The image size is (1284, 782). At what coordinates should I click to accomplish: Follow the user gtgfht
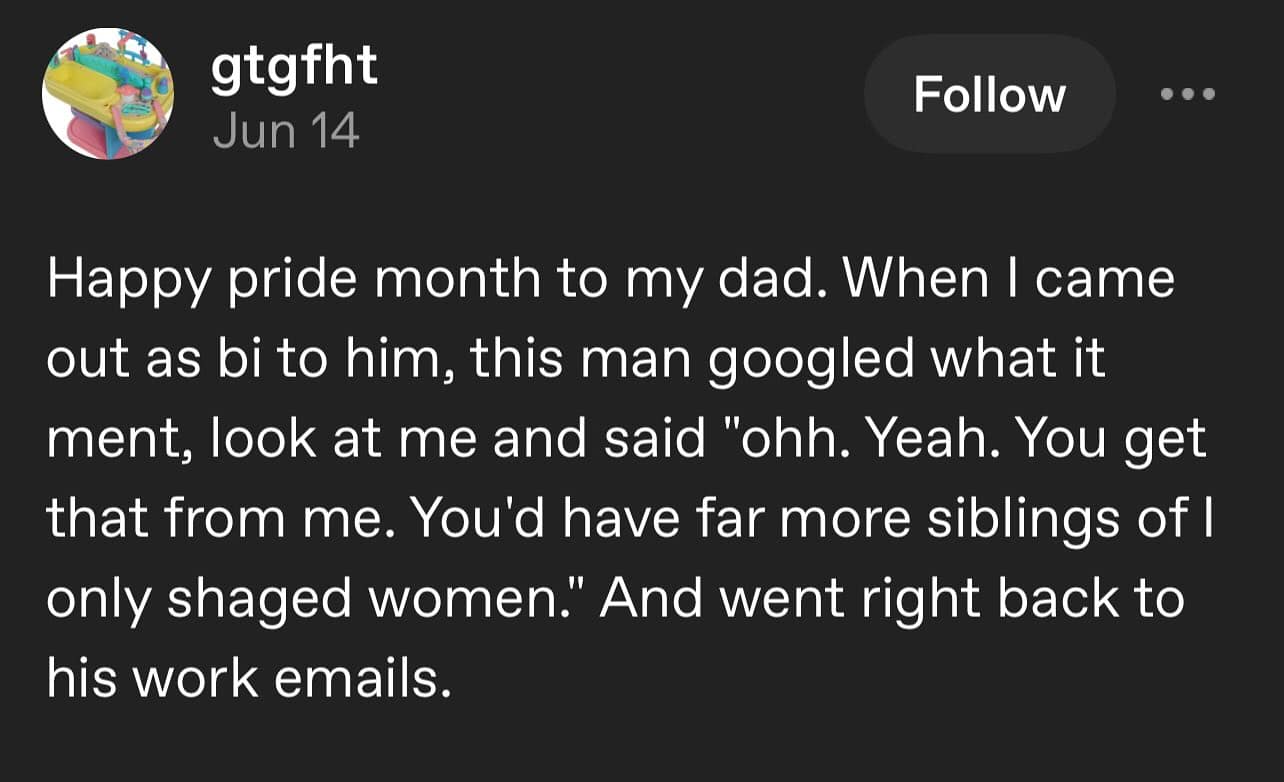(x=989, y=93)
